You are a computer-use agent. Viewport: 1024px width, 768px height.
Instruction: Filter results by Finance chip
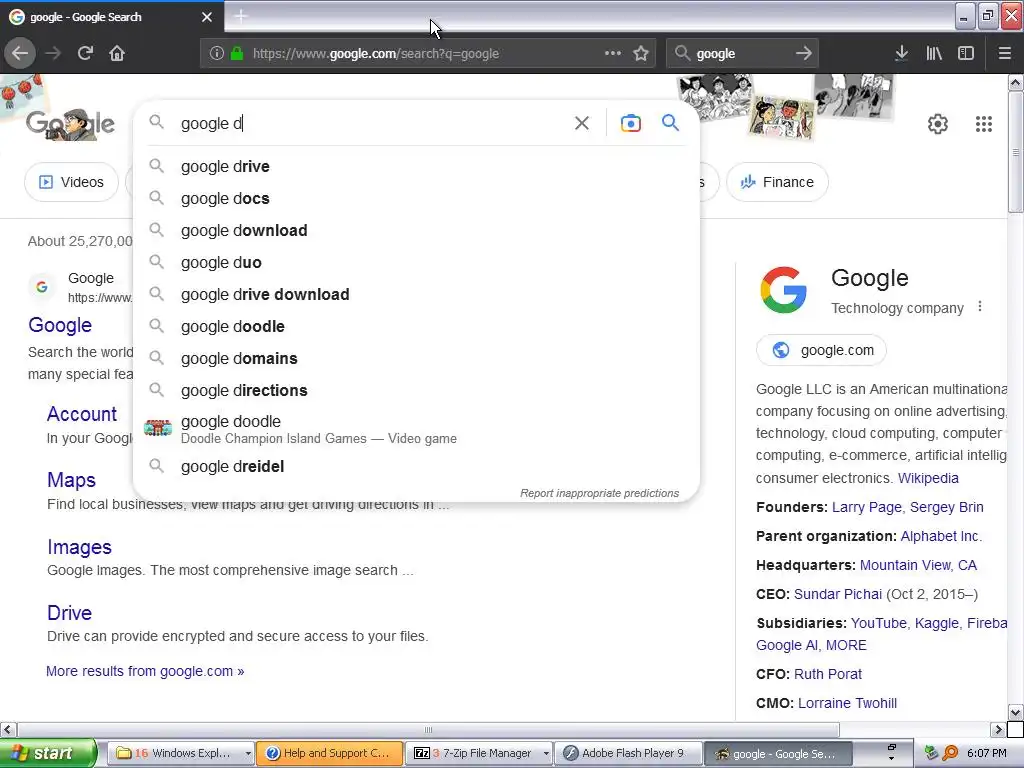(777, 182)
